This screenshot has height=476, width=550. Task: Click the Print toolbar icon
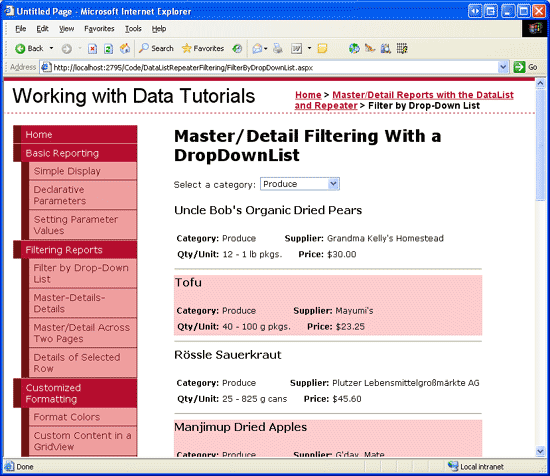[278, 48]
